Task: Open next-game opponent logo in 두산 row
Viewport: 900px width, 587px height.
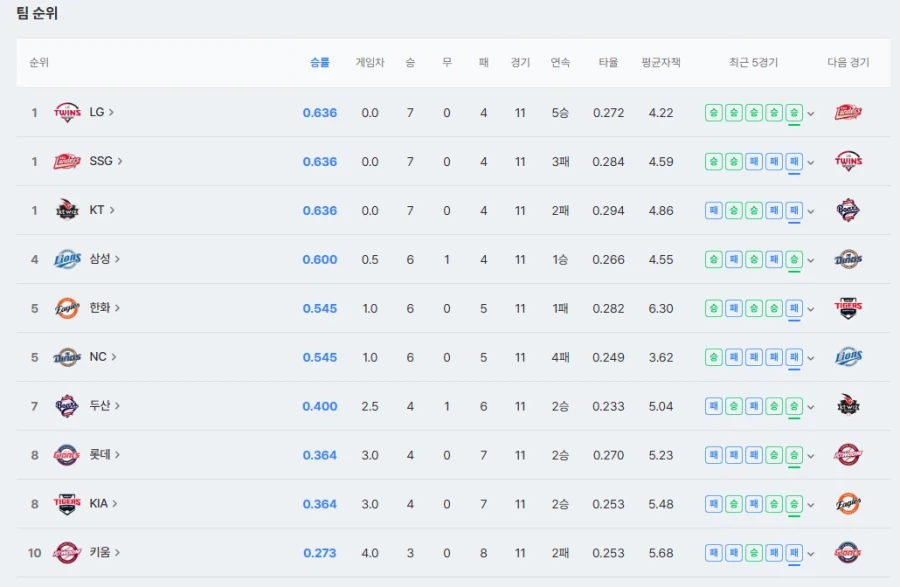Action: coord(848,406)
